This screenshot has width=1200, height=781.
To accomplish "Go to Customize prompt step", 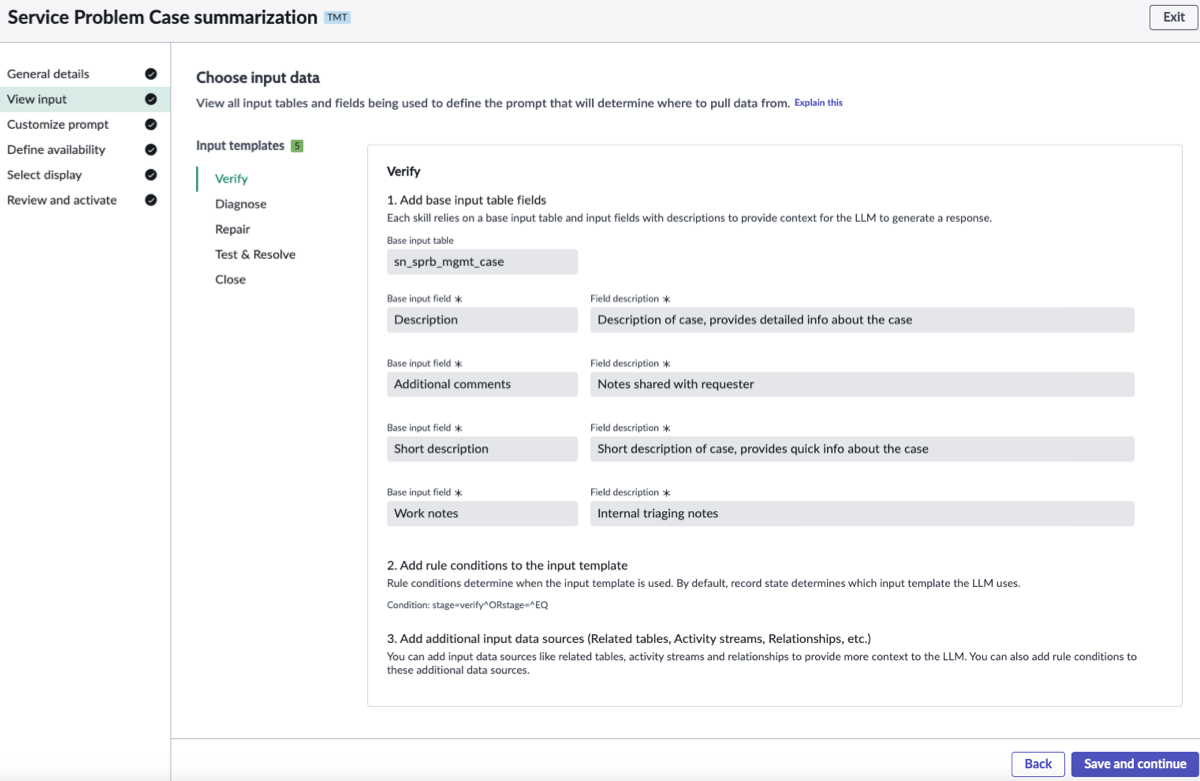I will pos(58,125).
